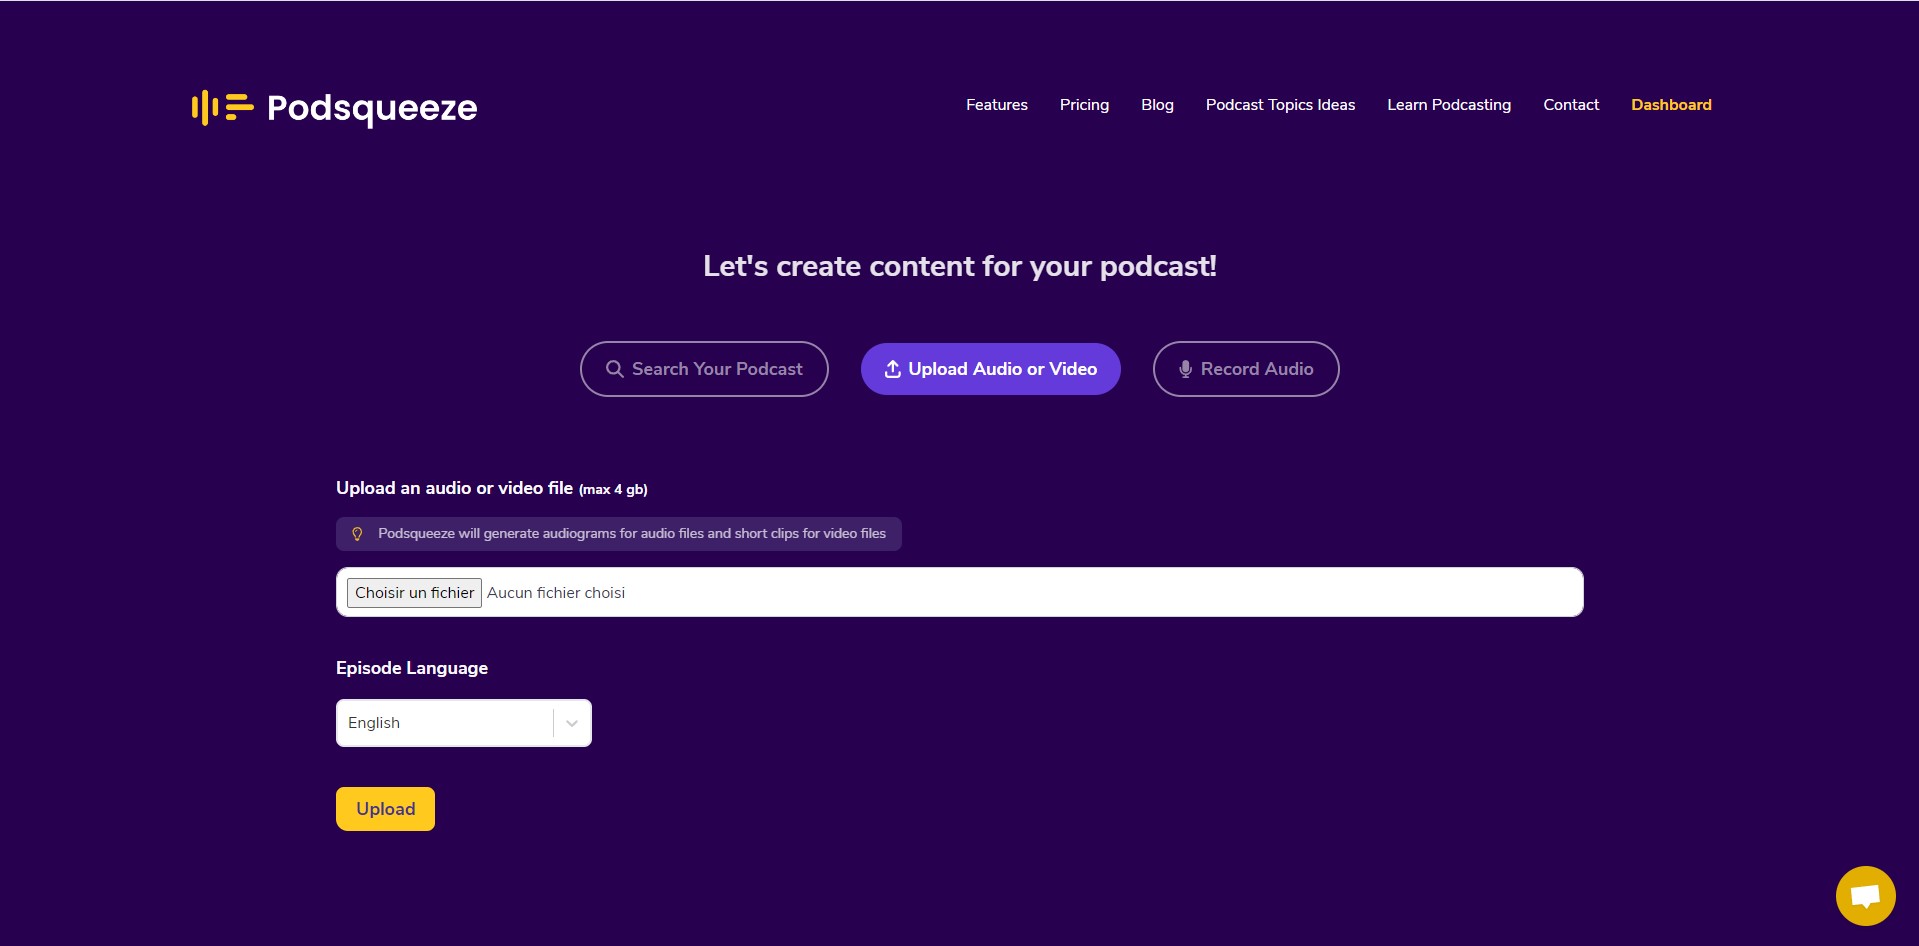Image resolution: width=1919 pixels, height=946 pixels.
Task: Click the Aucun fichier choisi text
Action: (x=556, y=593)
